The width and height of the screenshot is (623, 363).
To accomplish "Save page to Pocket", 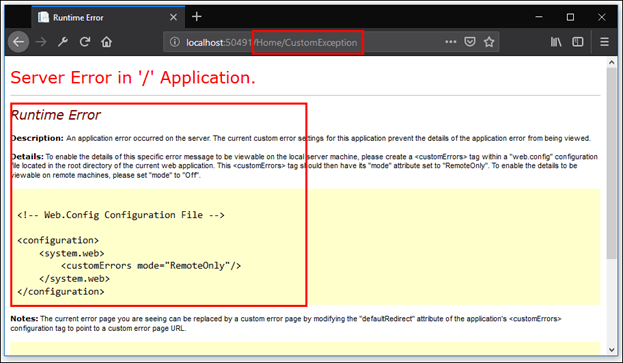I will (470, 42).
